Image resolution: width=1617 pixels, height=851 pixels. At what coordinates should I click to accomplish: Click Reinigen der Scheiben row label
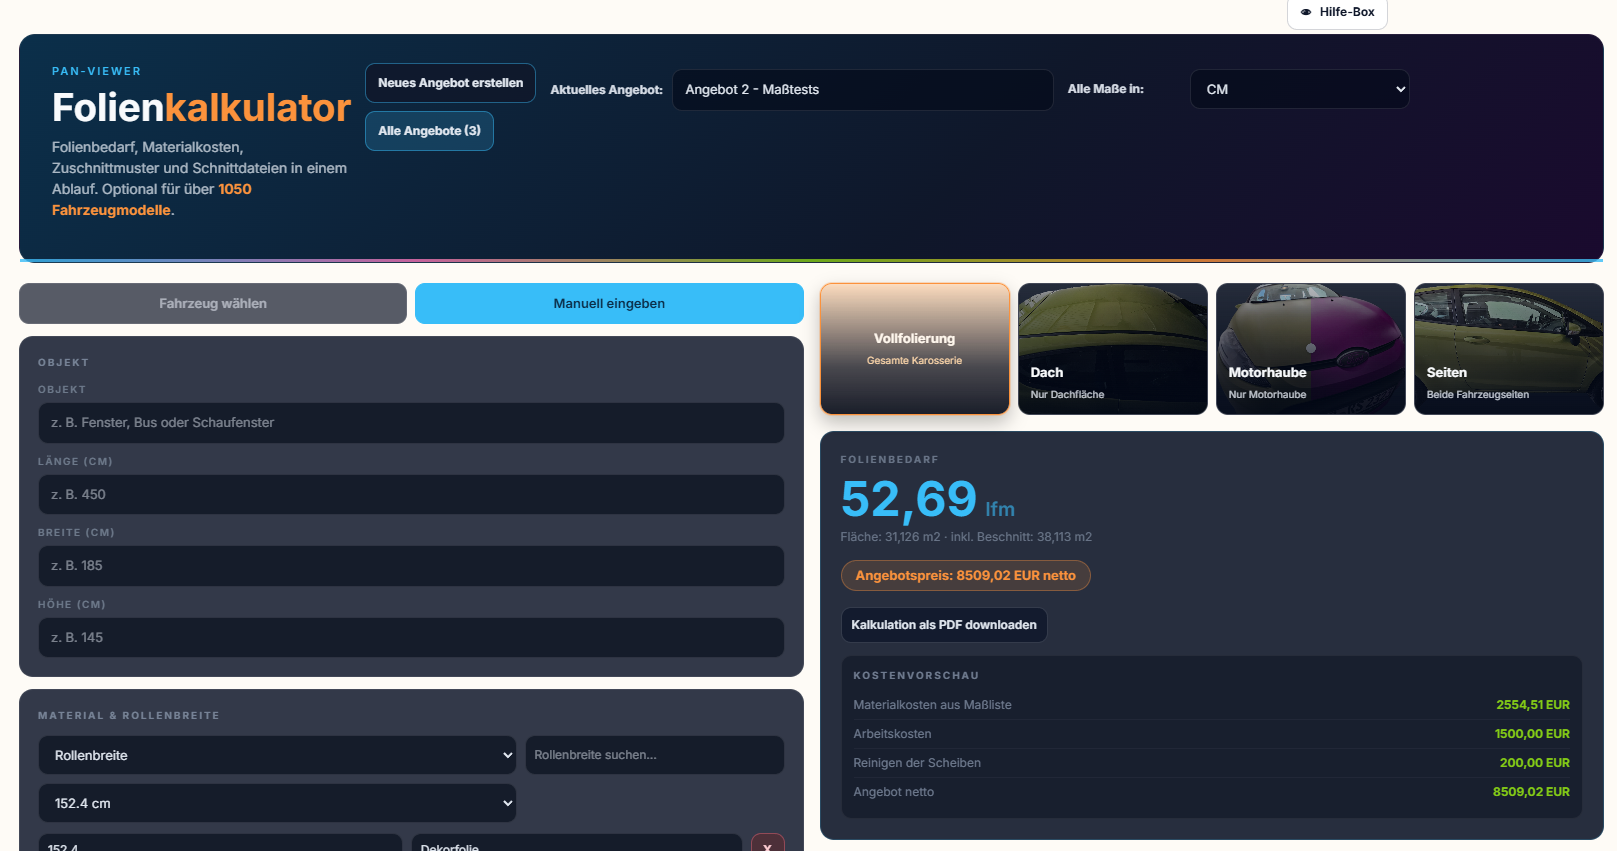(x=917, y=763)
